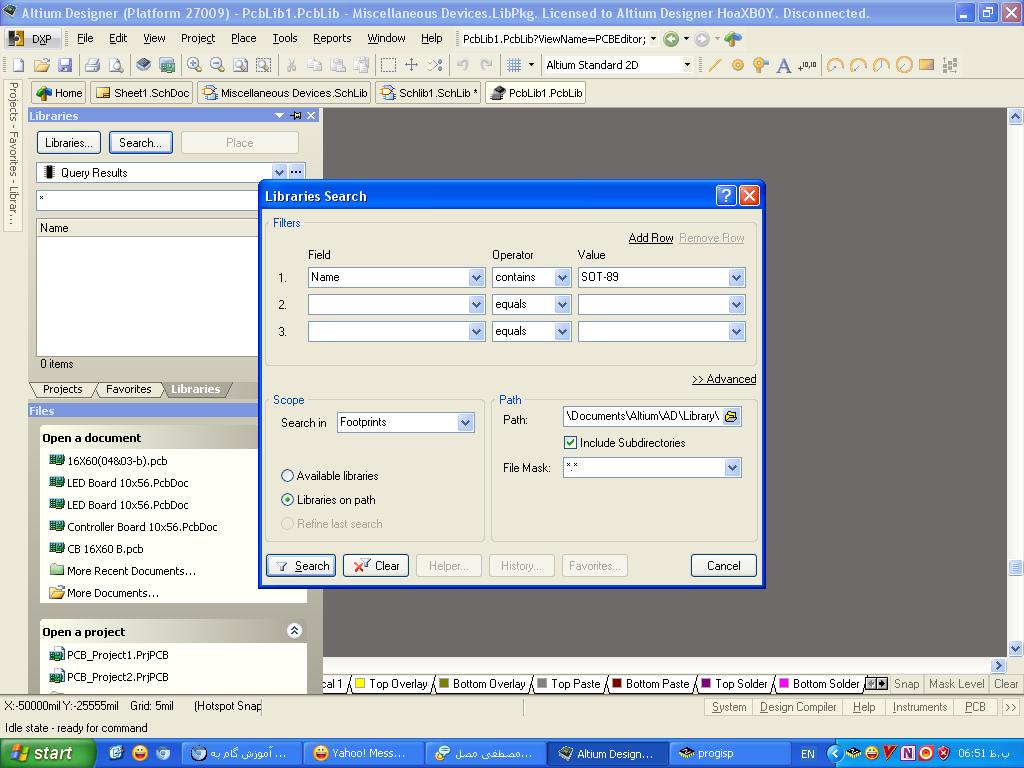Viewport: 1024px width, 768px height.
Task: Select the Available libraries radio button
Action: [287, 475]
